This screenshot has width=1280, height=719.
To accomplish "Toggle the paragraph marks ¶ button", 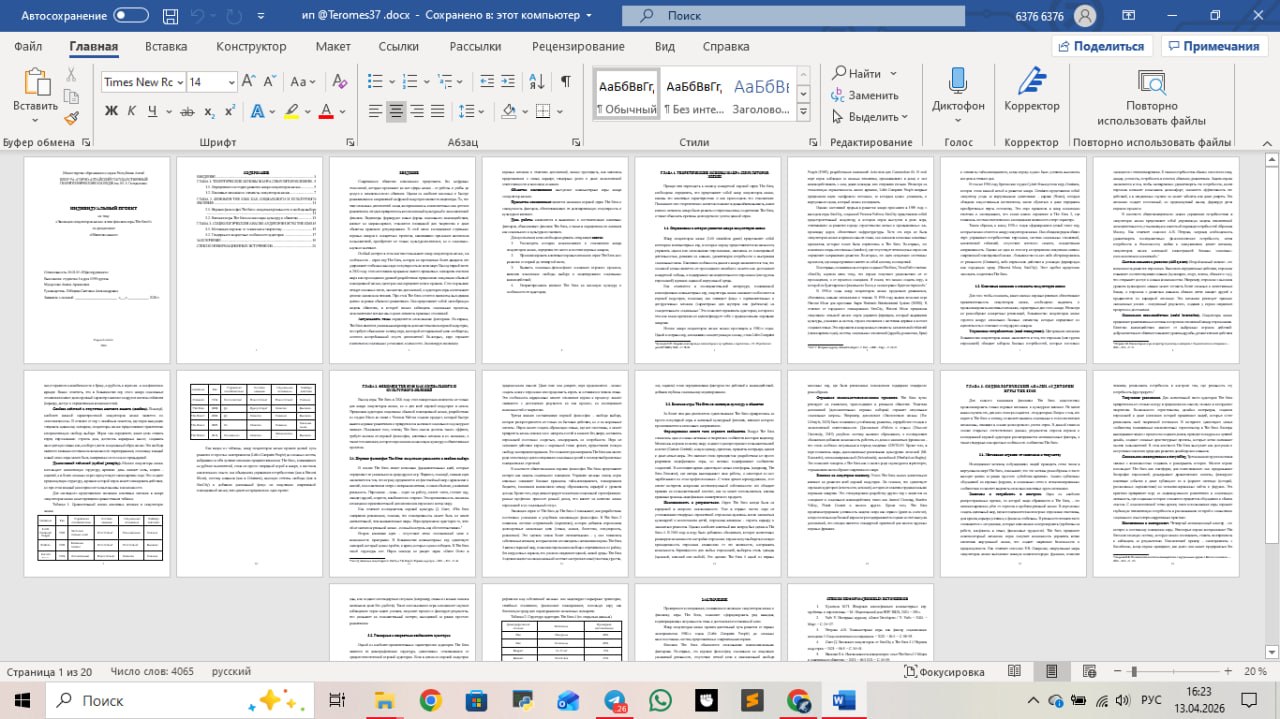I will point(566,82).
